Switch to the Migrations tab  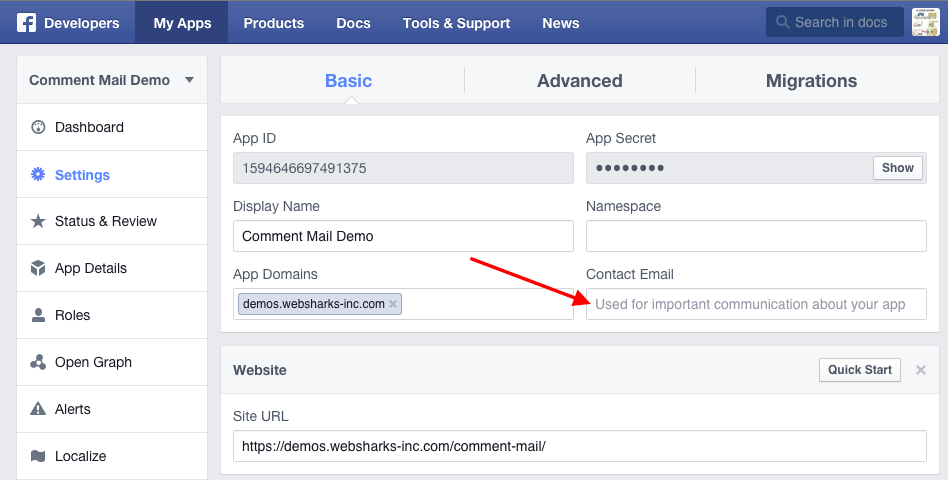(811, 80)
